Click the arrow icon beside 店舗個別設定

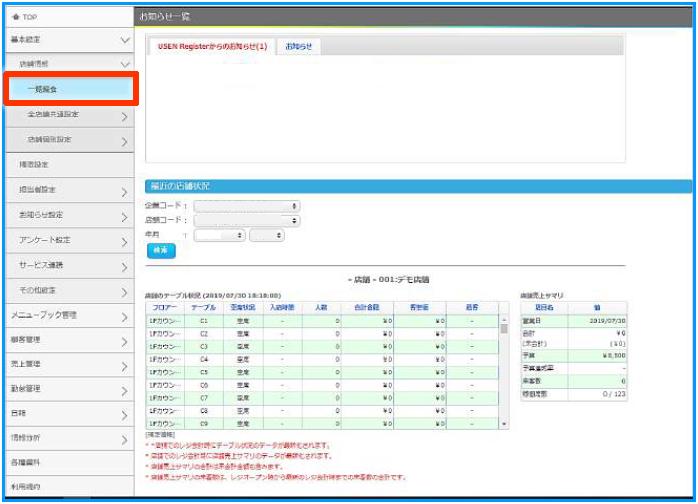coord(125,141)
